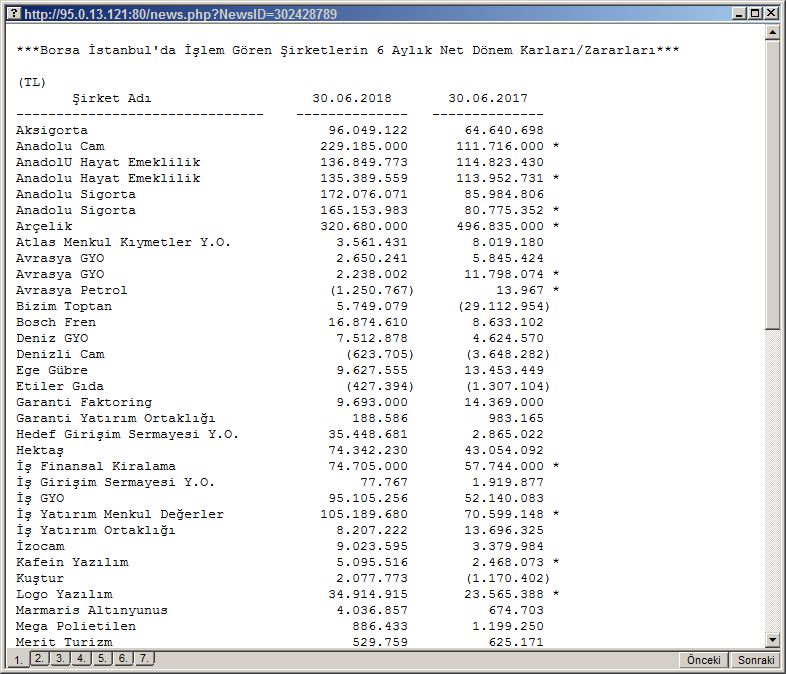This screenshot has width=786, height=674.
Task: Click İş GYO 2018 value 95.105.256
Action: pyautogui.click(x=368, y=499)
